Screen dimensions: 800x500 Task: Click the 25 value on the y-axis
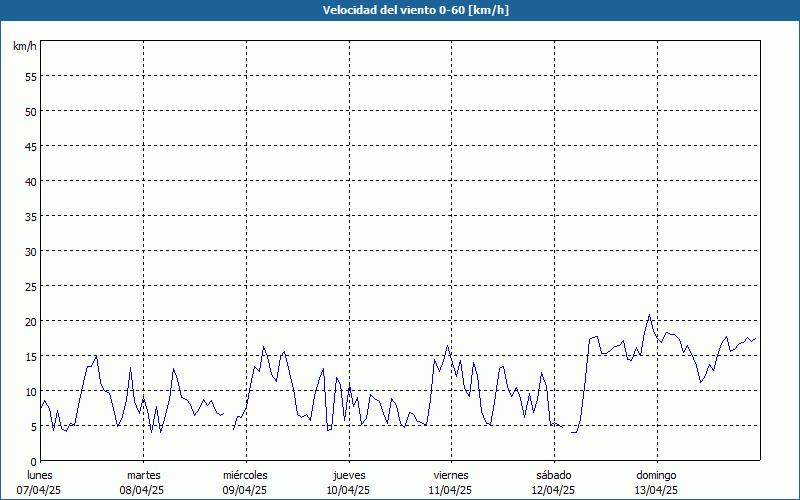coord(31,286)
